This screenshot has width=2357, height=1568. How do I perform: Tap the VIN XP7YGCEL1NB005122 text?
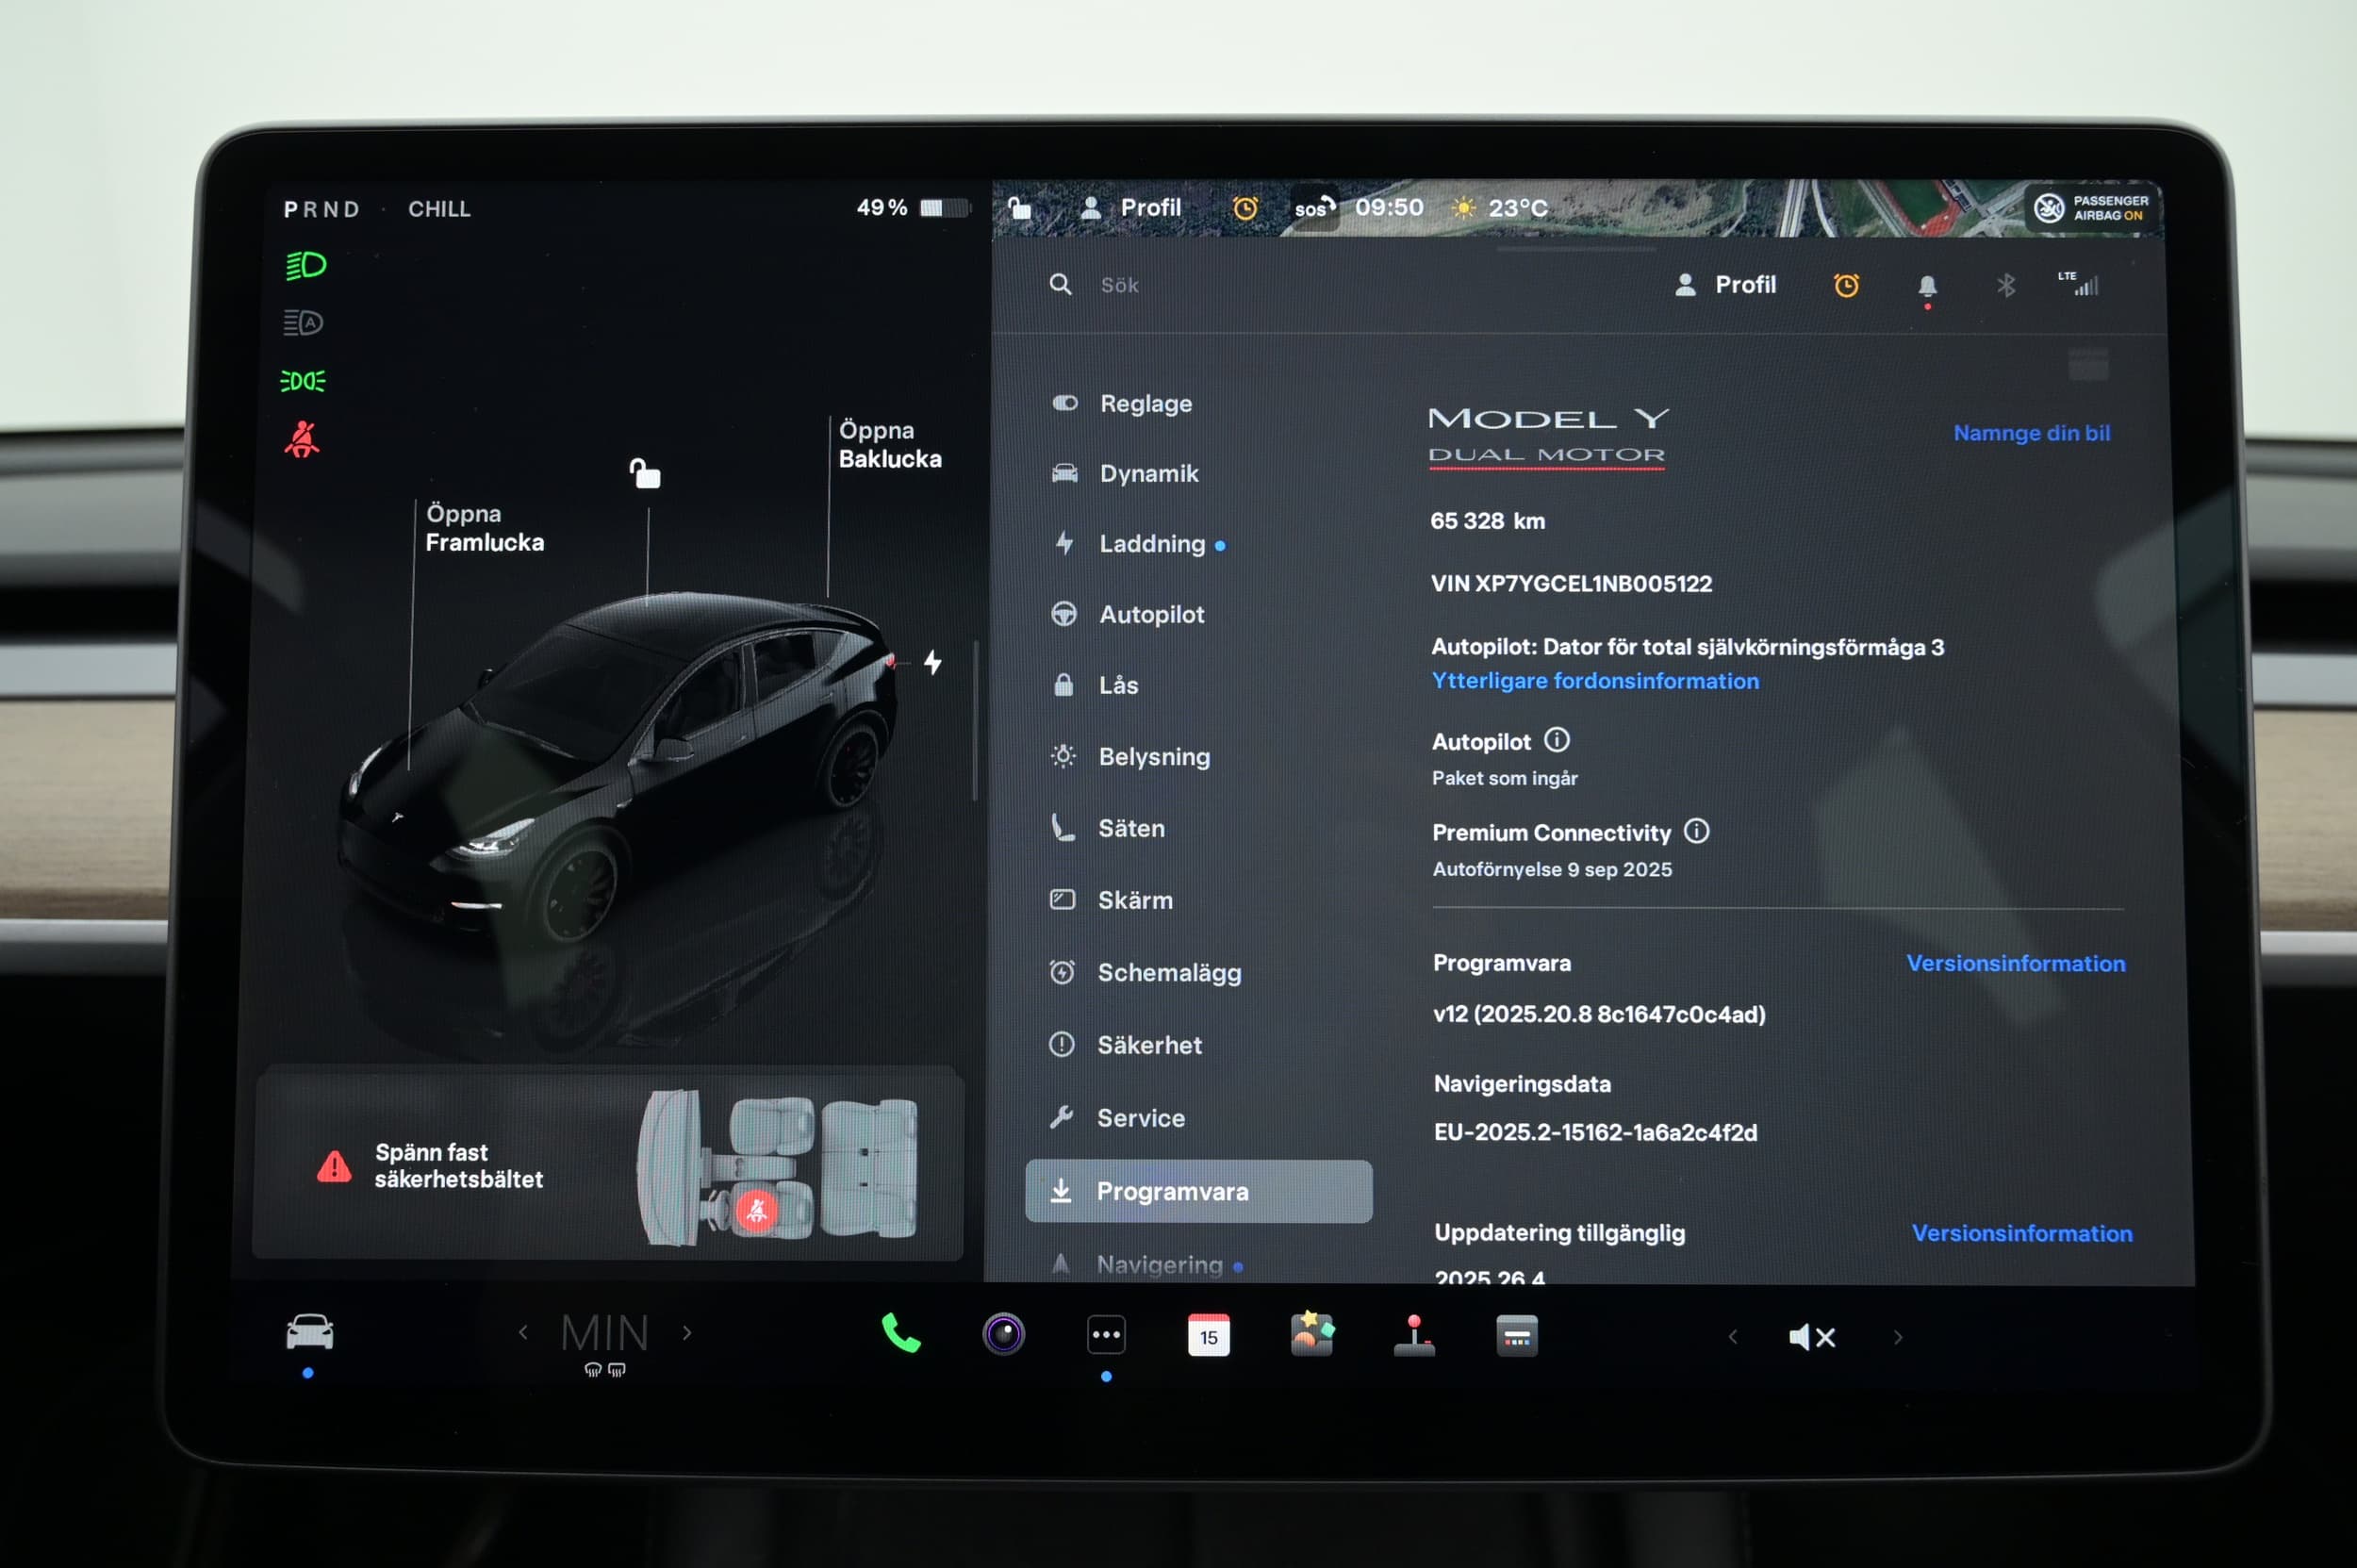[1571, 583]
